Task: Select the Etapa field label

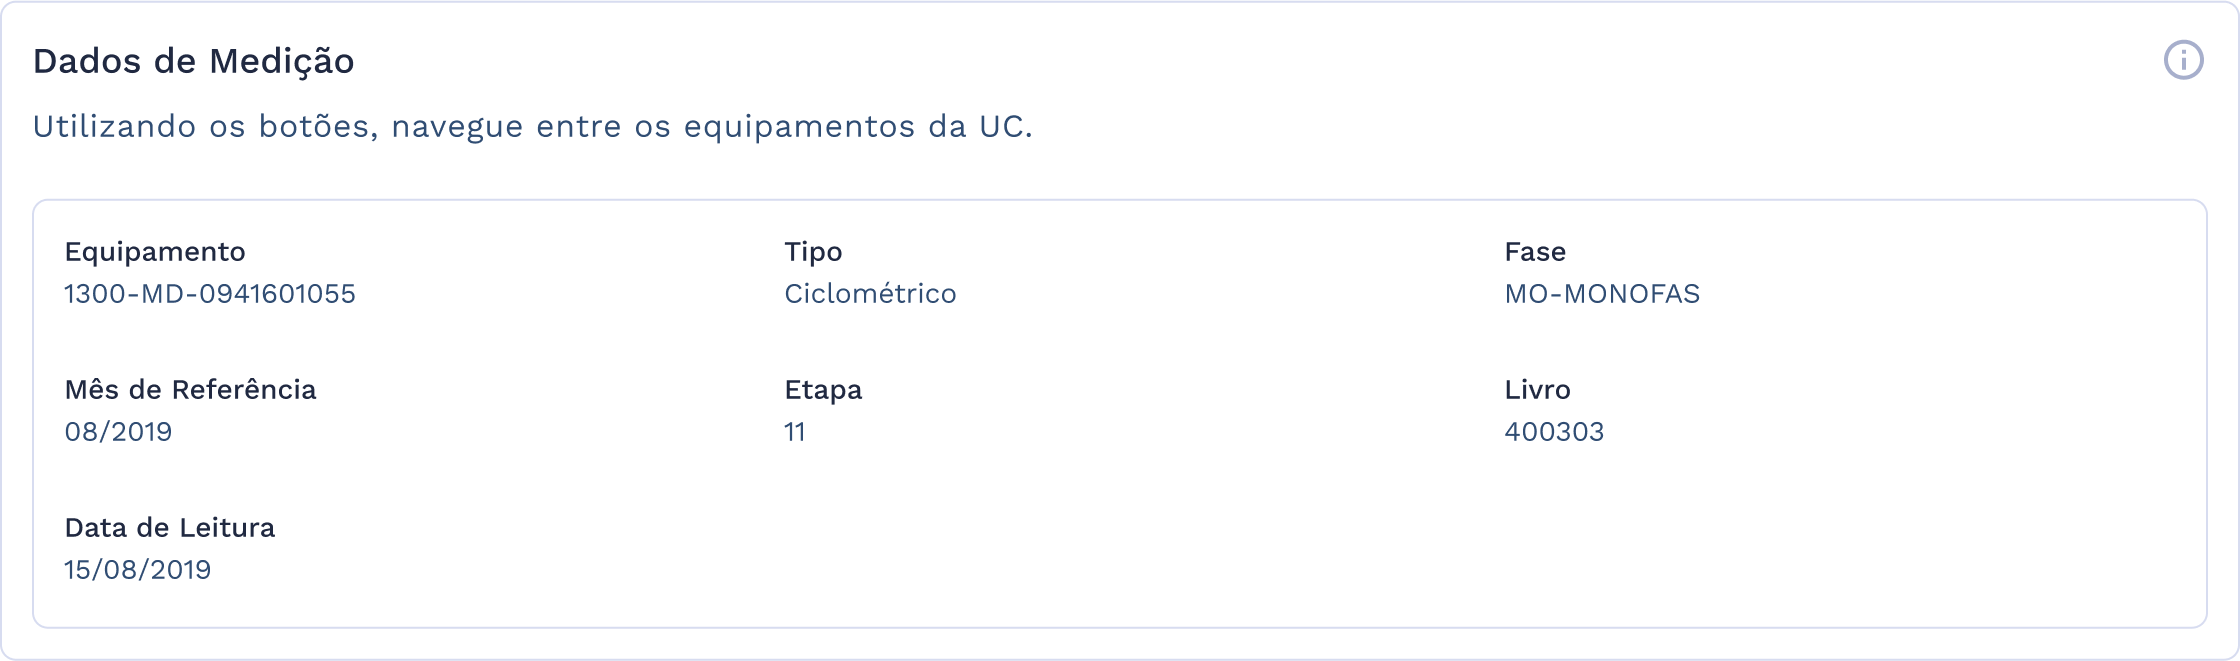Action: (x=824, y=390)
